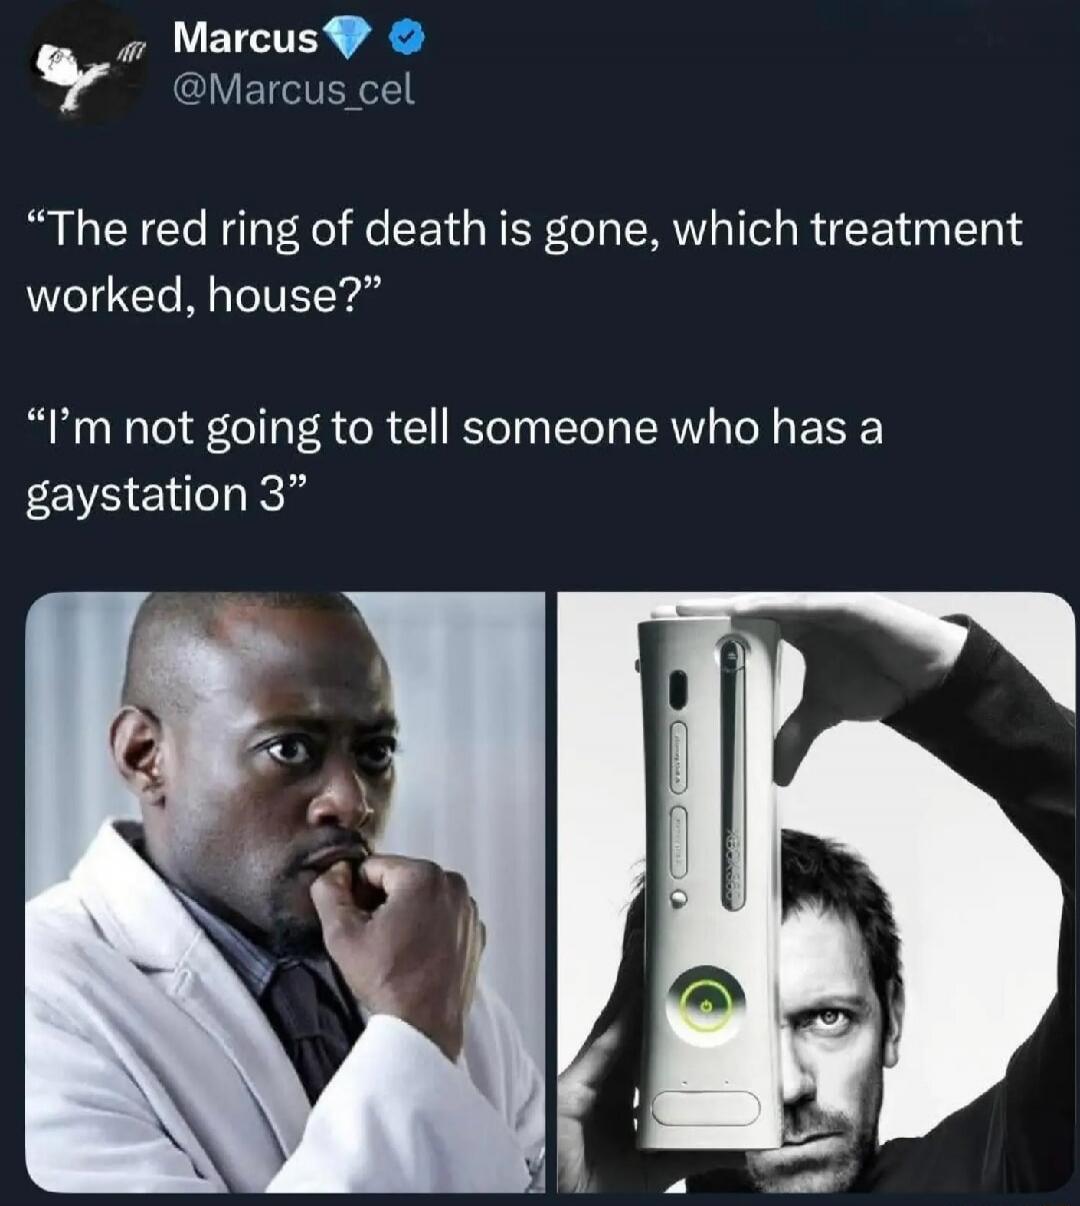This screenshot has height=1206, width=1080.
Task: Click the small round IR sensor on console
Action: coord(678,899)
